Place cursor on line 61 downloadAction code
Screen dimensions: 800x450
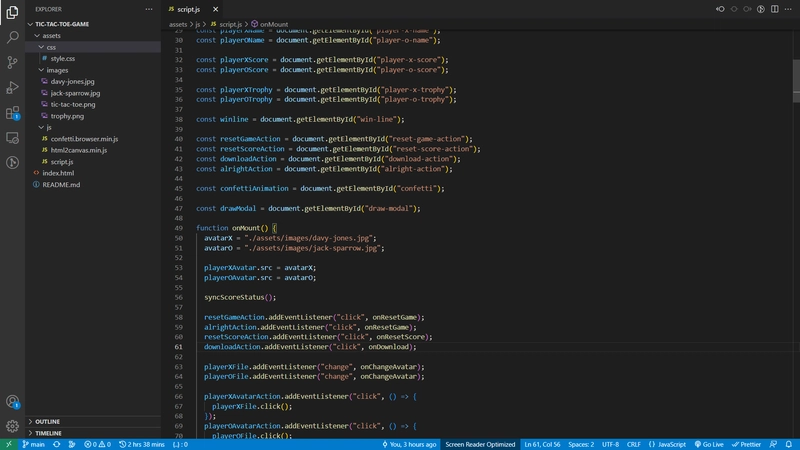310,347
